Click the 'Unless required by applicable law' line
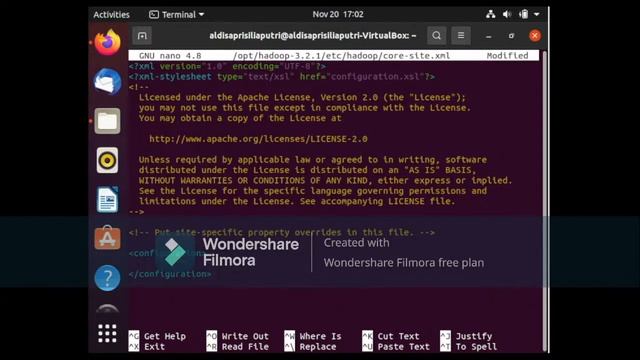 [313, 160]
